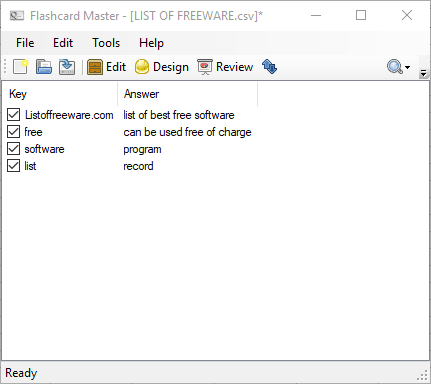Toggle the 'software' card checkbox
The height and width of the screenshot is (384, 431).
point(13,149)
